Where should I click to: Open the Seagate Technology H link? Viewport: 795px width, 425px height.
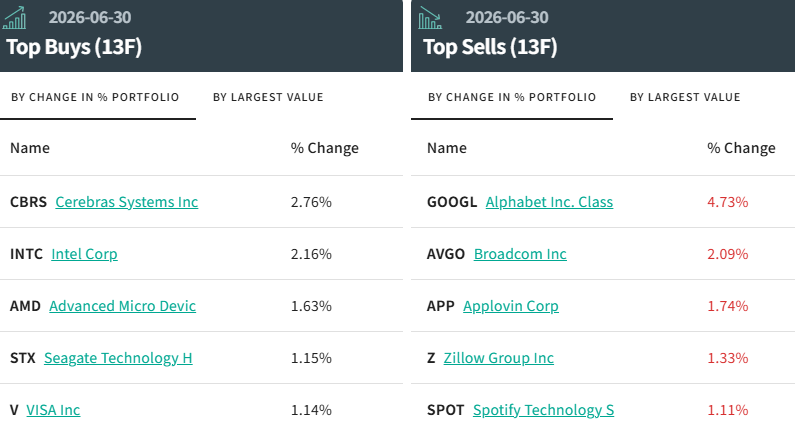pos(118,358)
